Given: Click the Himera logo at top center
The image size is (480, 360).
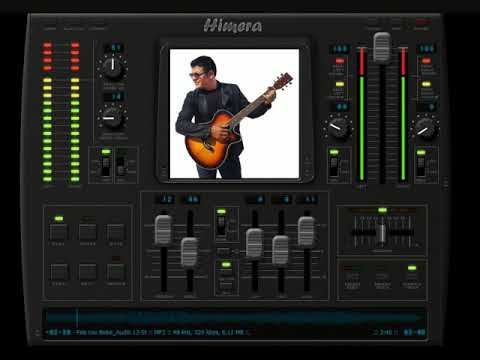Looking at the screenshot, I should 233,26.
